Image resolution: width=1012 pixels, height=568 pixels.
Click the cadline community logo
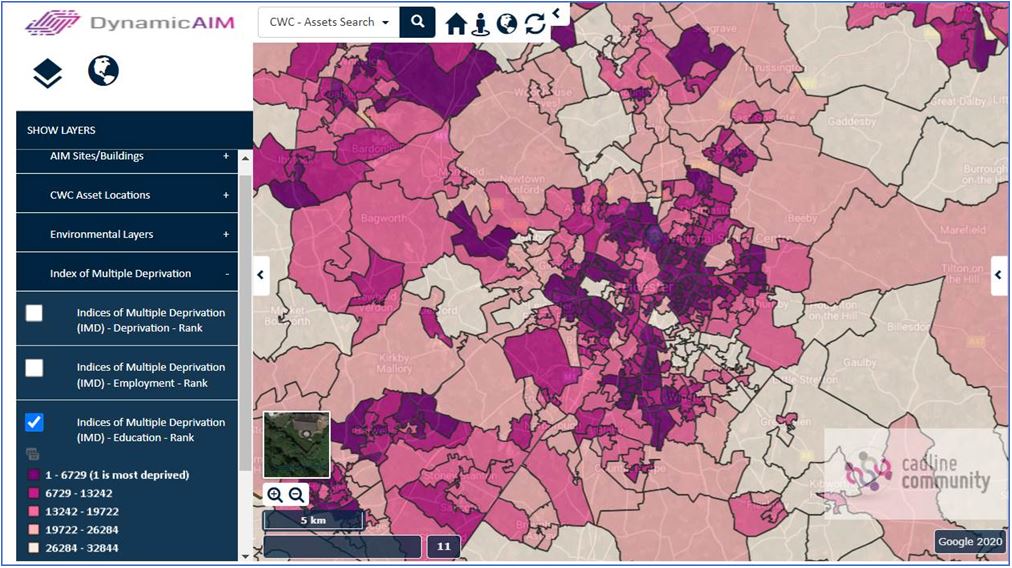click(x=918, y=473)
